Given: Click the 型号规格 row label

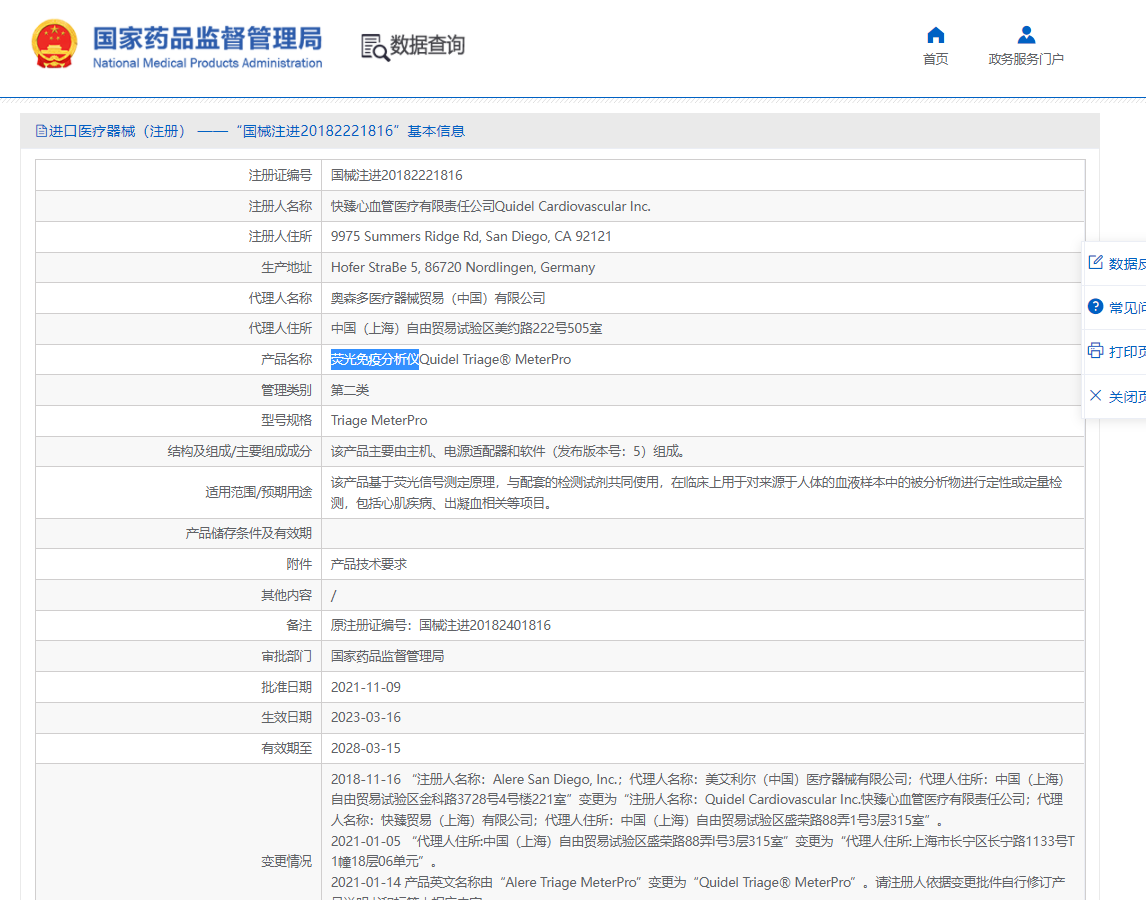Looking at the screenshot, I should click(x=286, y=421).
